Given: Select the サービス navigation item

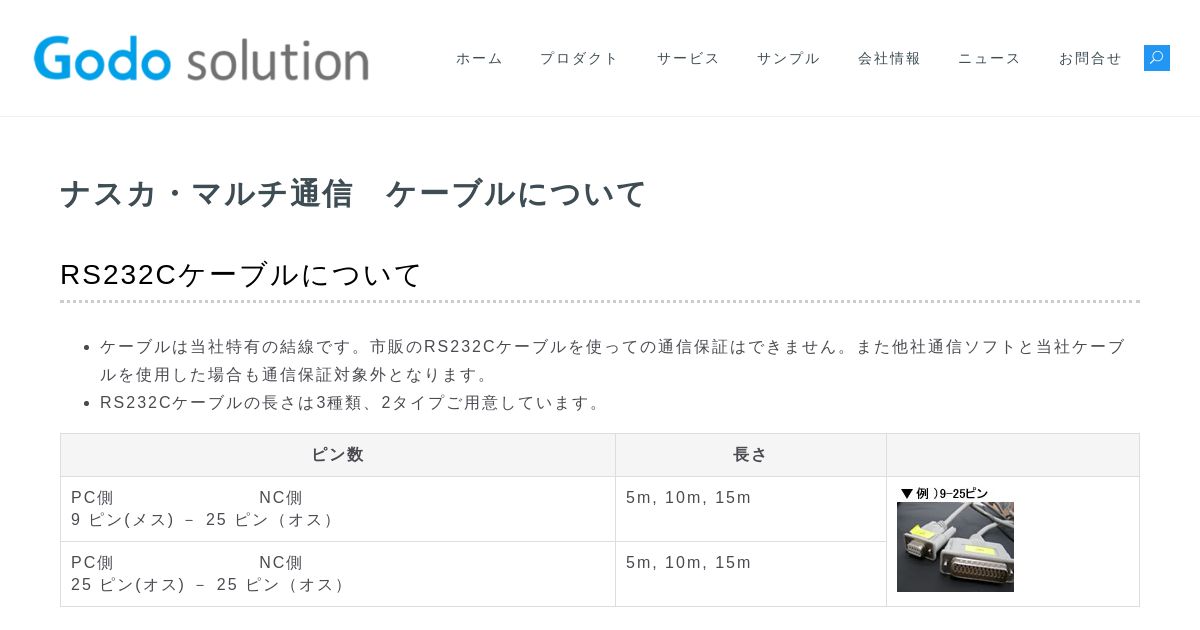Looking at the screenshot, I should click(688, 58).
